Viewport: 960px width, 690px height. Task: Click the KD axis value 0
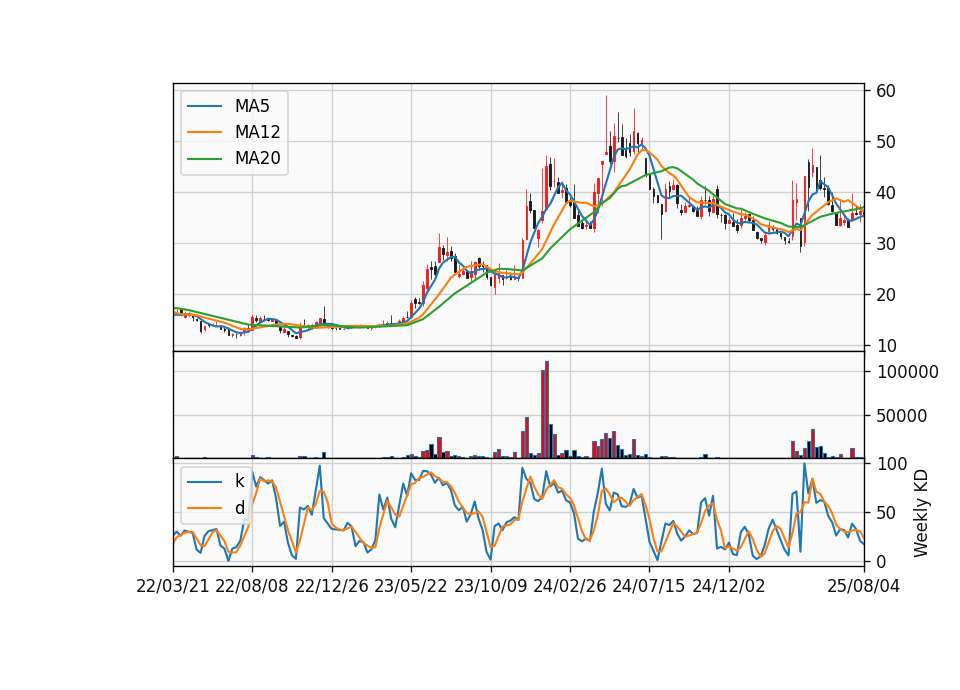point(882,561)
